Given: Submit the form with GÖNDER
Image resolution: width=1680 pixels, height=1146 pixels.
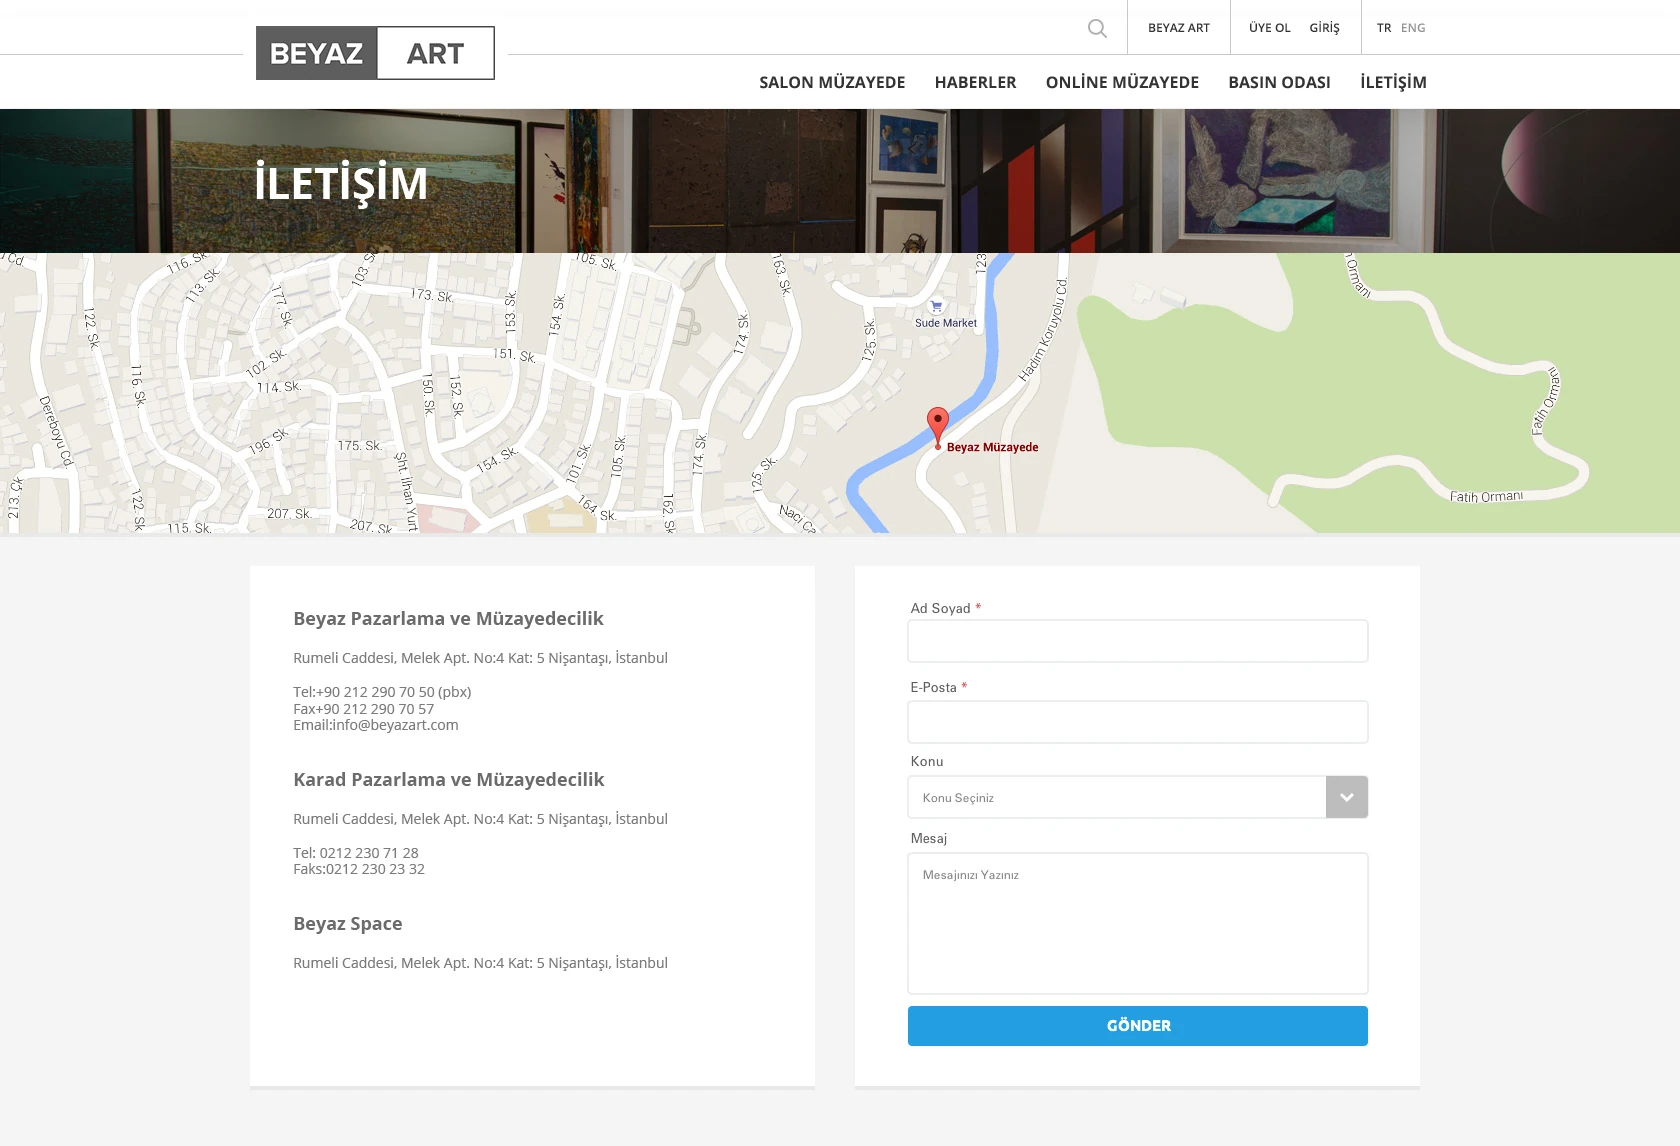Looking at the screenshot, I should (1138, 1026).
